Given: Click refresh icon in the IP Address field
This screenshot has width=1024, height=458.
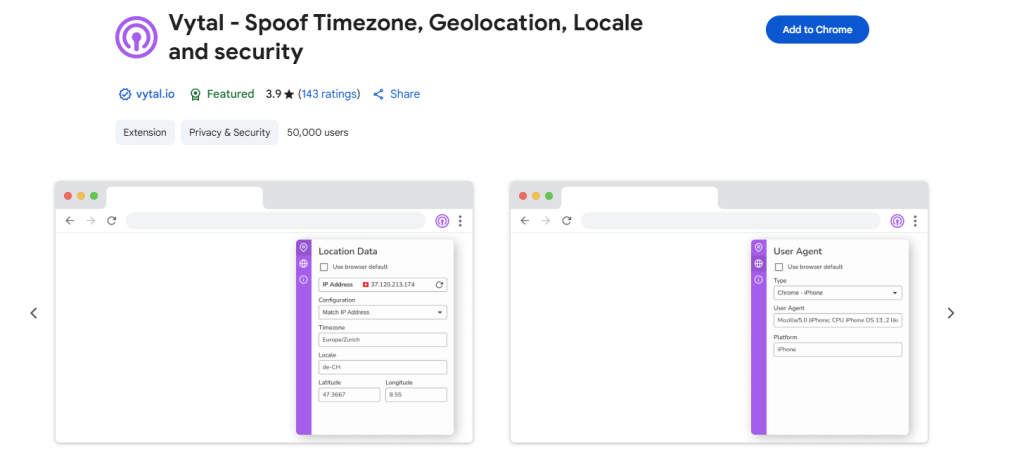Looking at the screenshot, I should (x=440, y=285).
